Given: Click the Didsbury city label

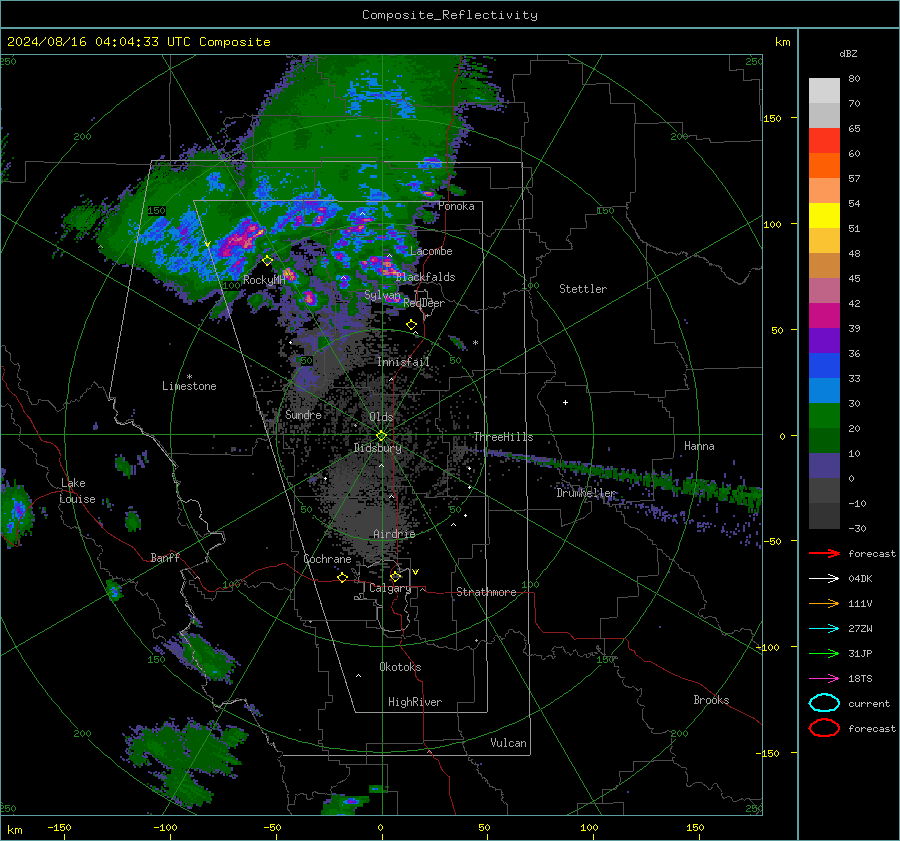Looking at the screenshot, I should click(x=377, y=448).
